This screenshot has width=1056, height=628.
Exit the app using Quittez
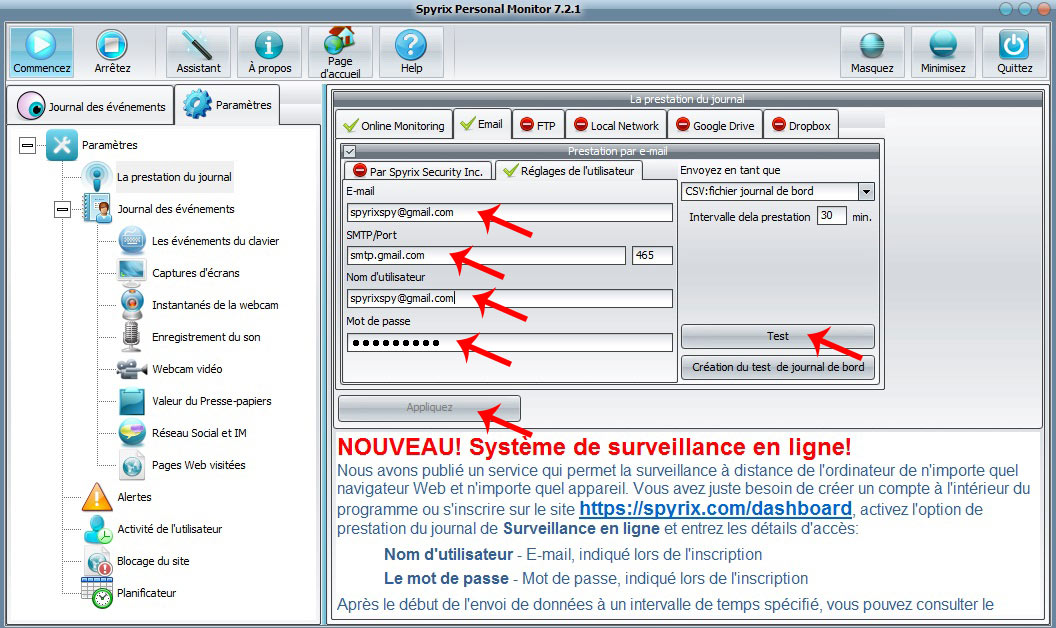1014,52
